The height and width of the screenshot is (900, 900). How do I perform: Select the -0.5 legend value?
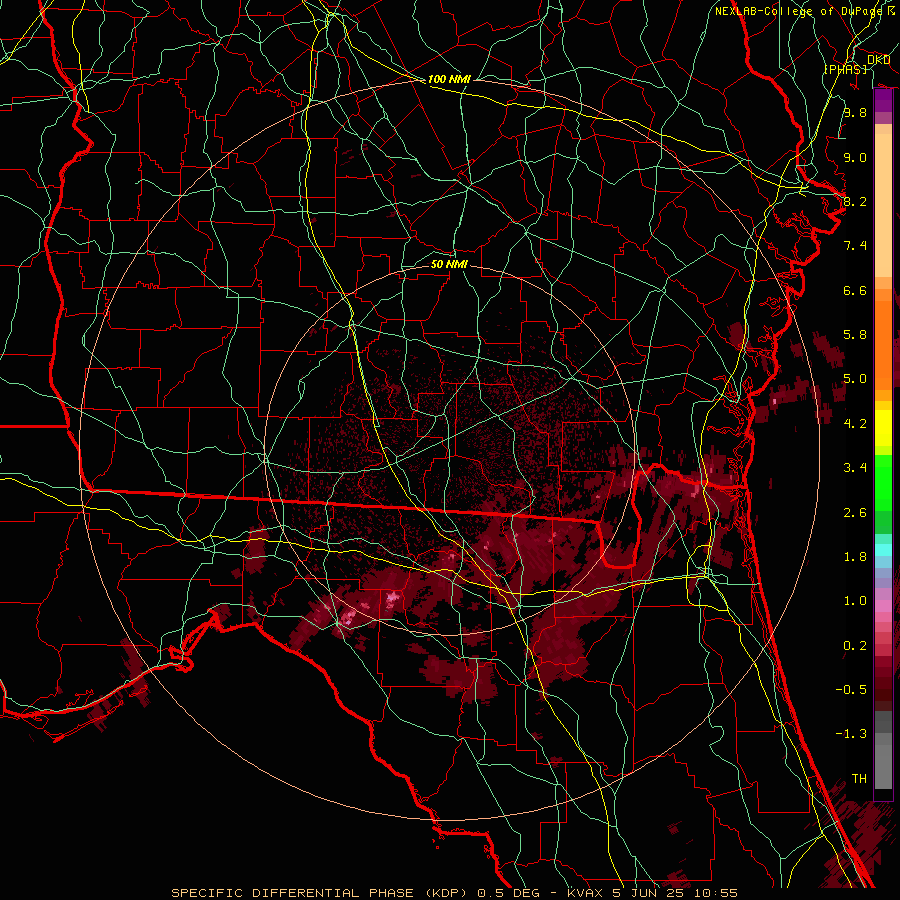coord(851,690)
